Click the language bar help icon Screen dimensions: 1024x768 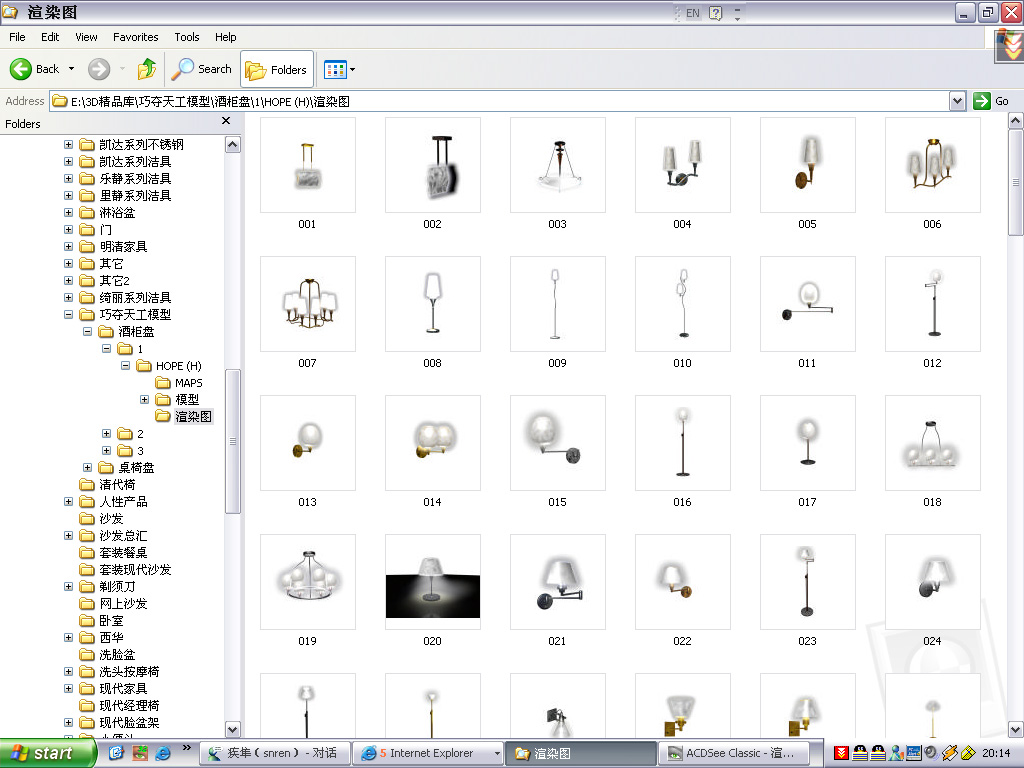(x=716, y=13)
